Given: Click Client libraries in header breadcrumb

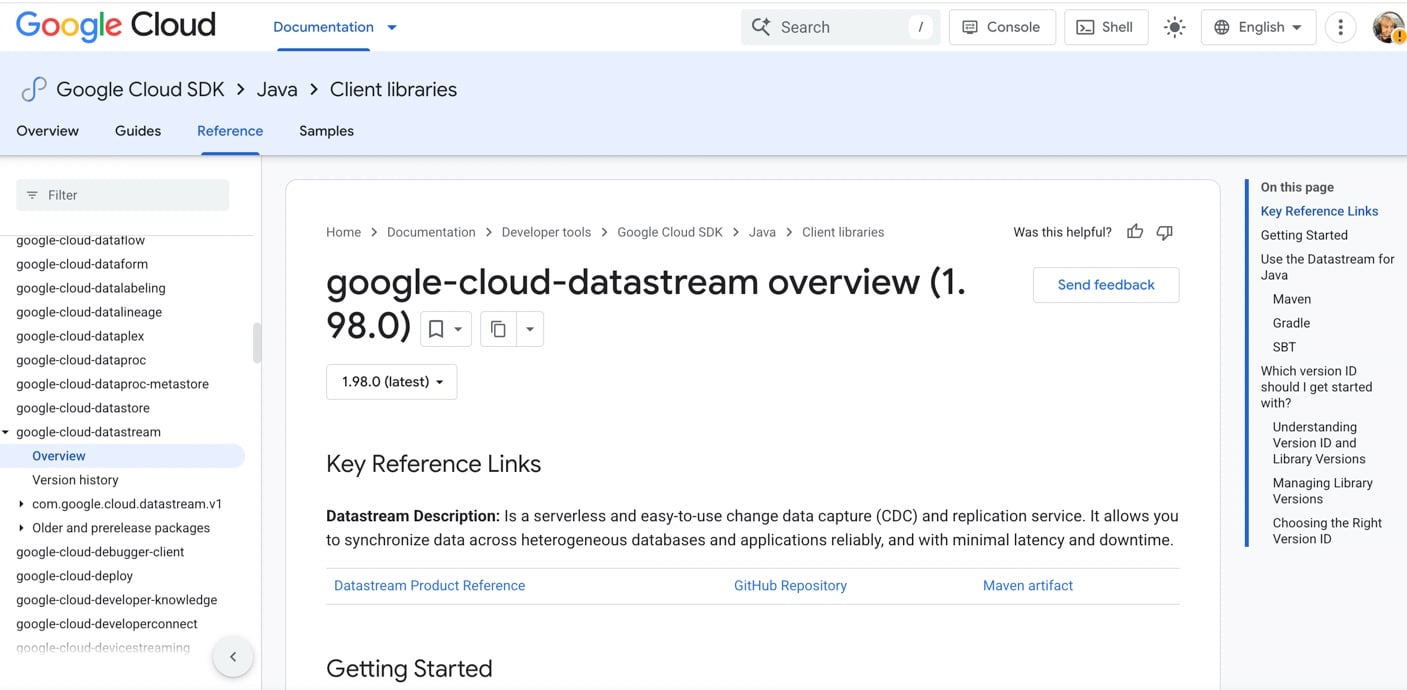Looking at the screenshot, I should (x=393, y=89).
